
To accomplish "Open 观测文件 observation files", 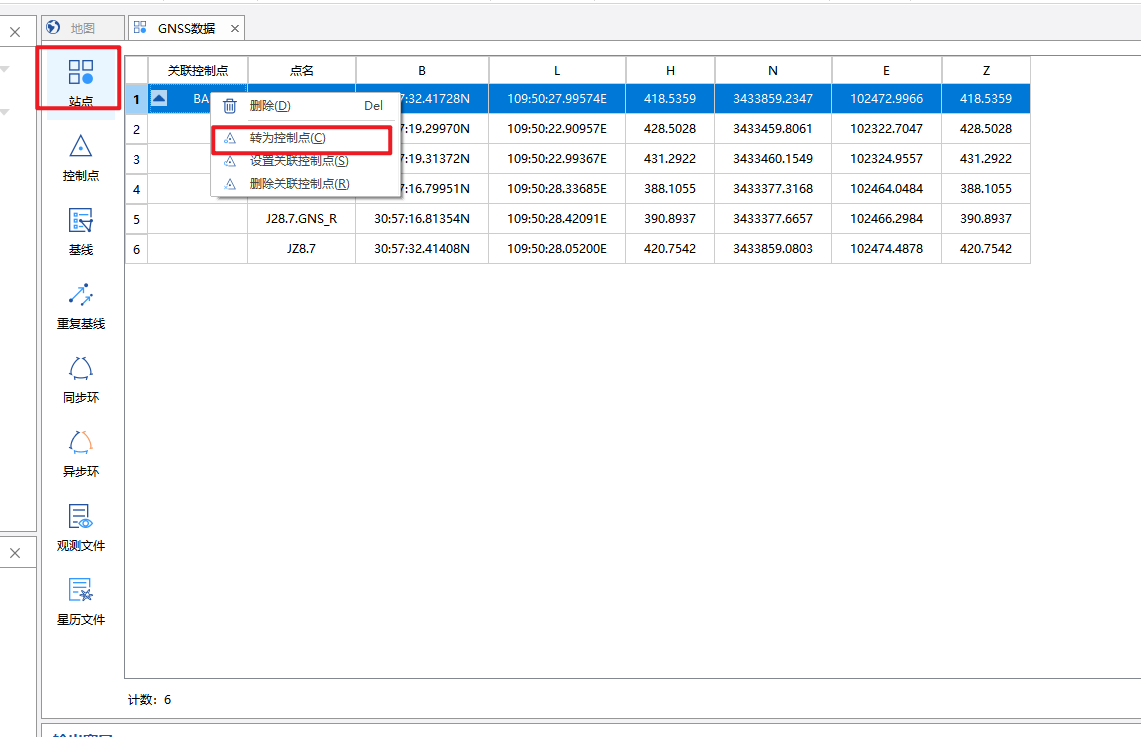I will (80, 527).
